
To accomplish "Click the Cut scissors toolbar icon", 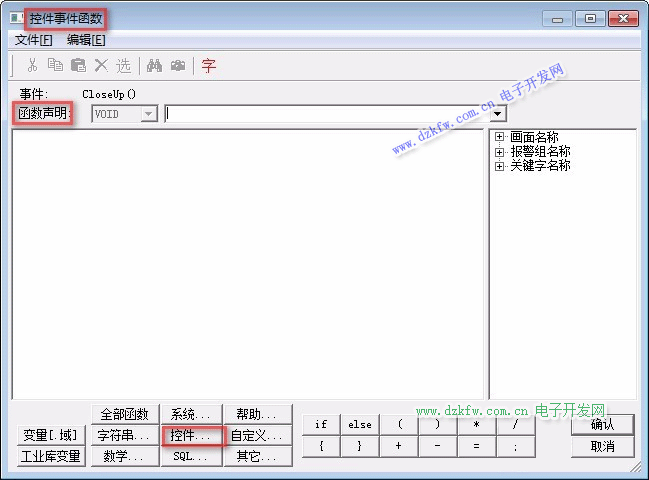I will tap(32, 66).
